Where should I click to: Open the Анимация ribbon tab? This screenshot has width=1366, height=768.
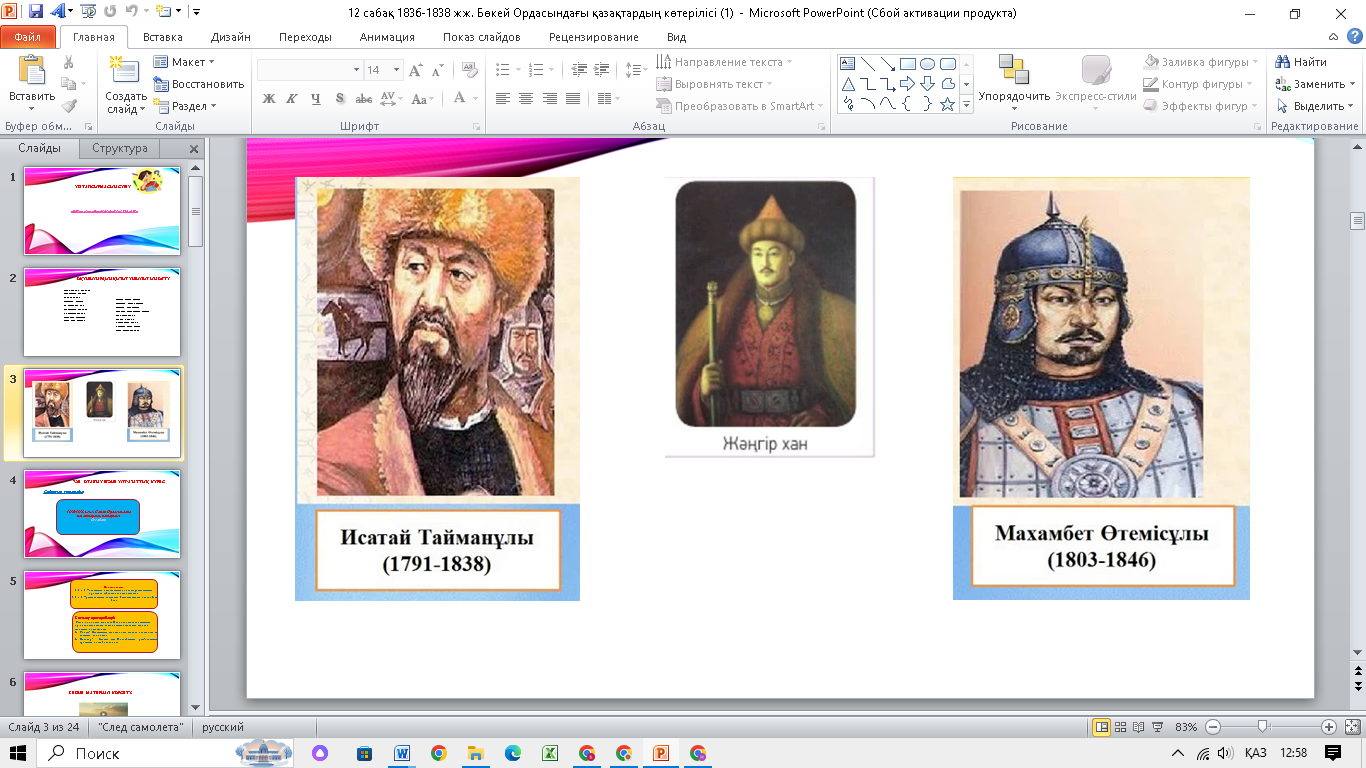click(x=386, y=37)
